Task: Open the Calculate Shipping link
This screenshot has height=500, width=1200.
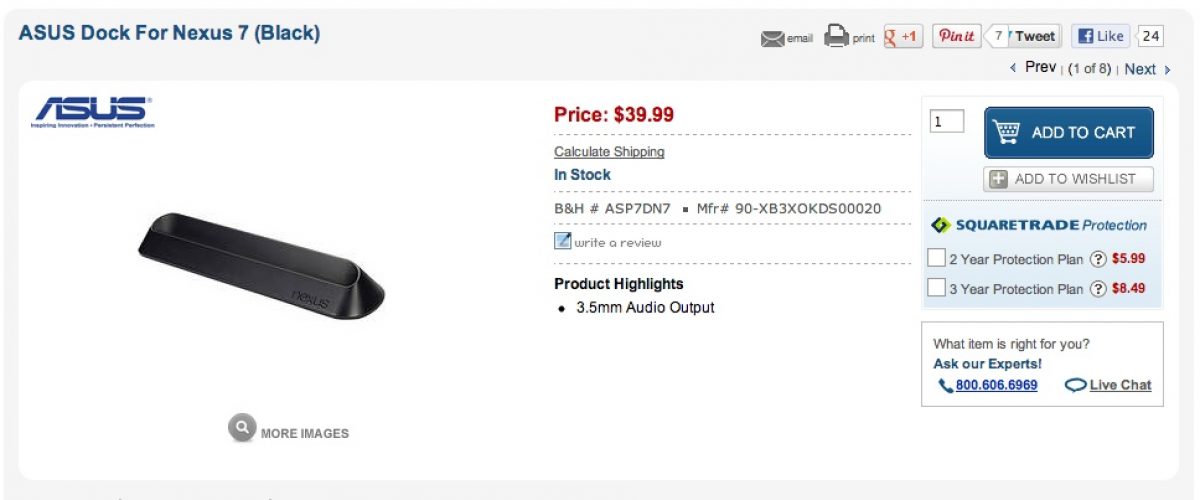Action: click(609, 152)
